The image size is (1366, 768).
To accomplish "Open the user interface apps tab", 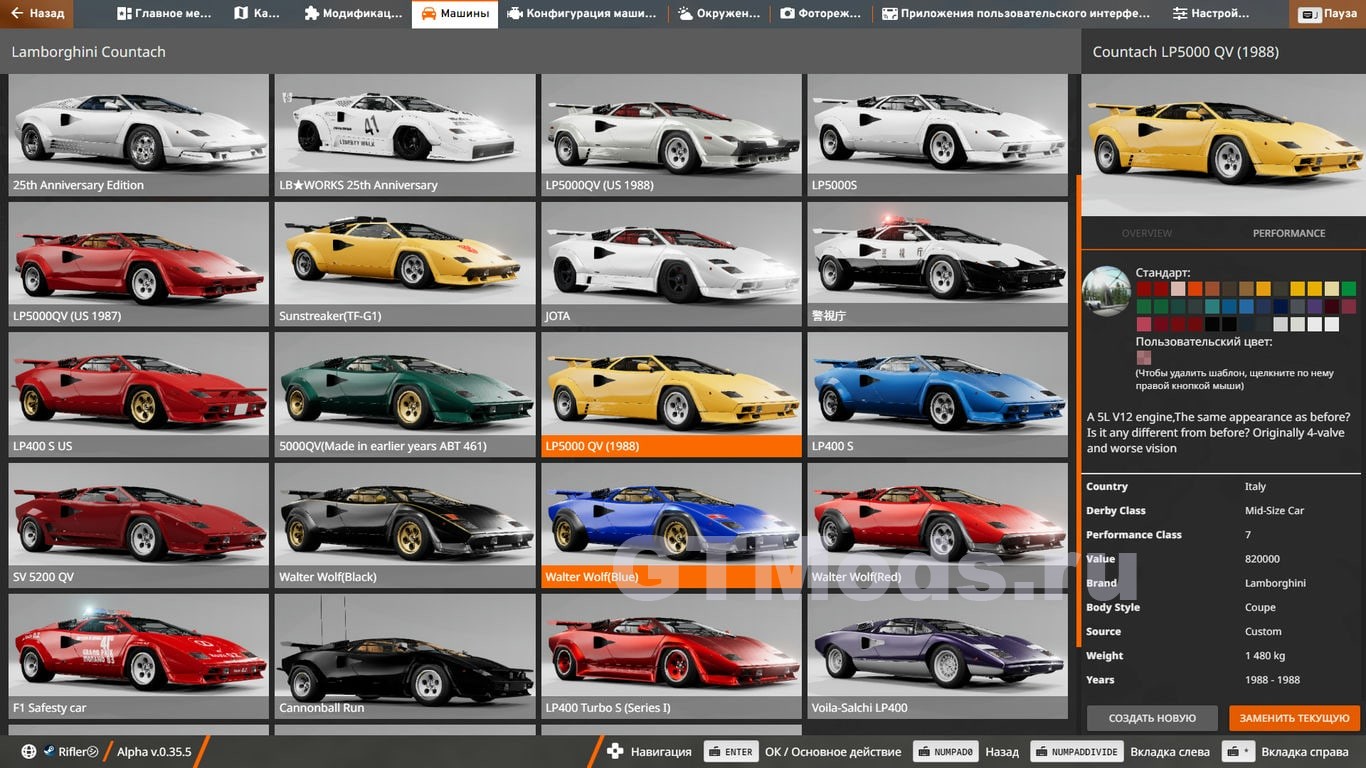I will click(1016, 14).
